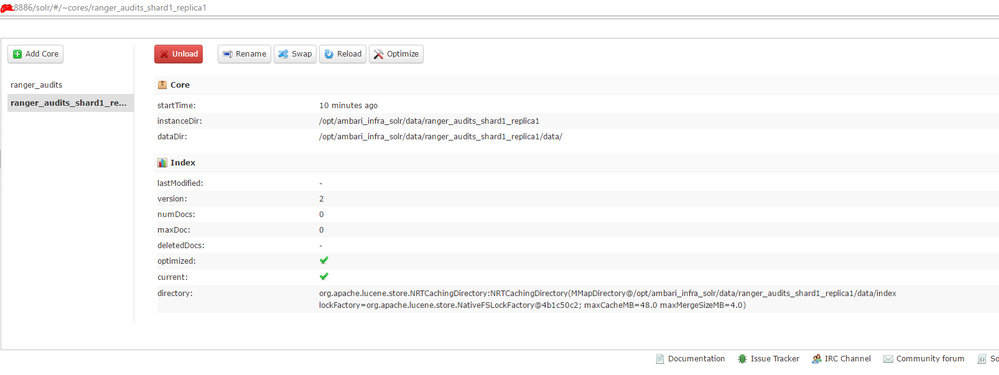The image size is (999, 375).
Task: Open the Issue Tracker link
Action: tap(775, 358)
